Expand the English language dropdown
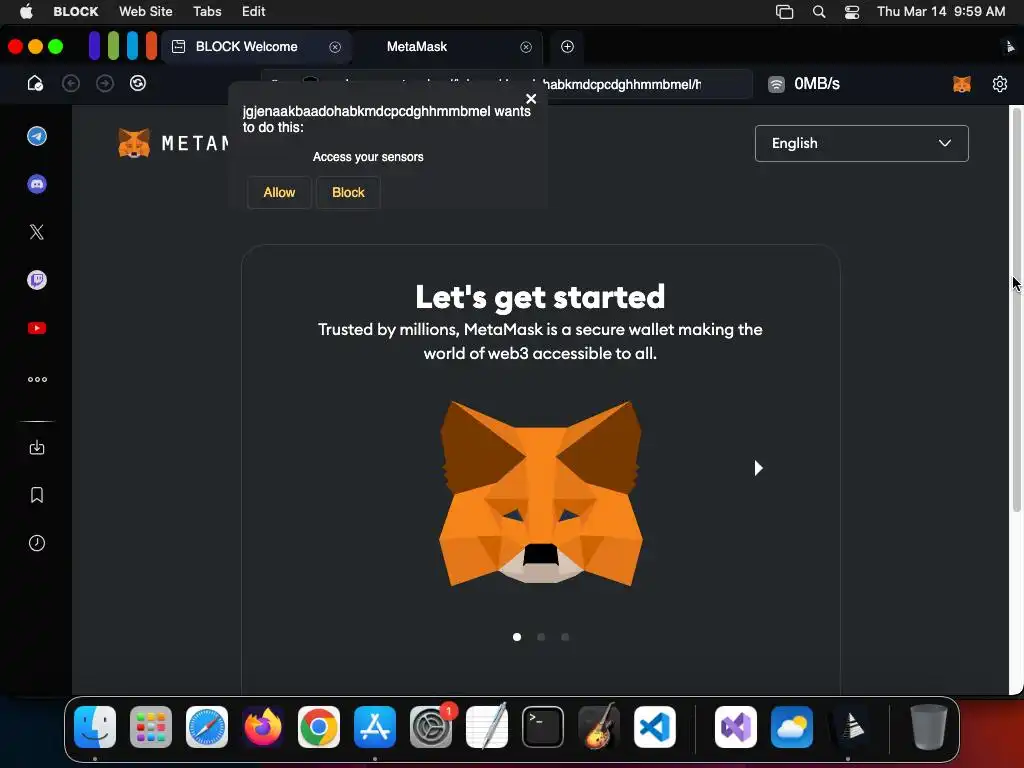 click(x=861, y=143)
